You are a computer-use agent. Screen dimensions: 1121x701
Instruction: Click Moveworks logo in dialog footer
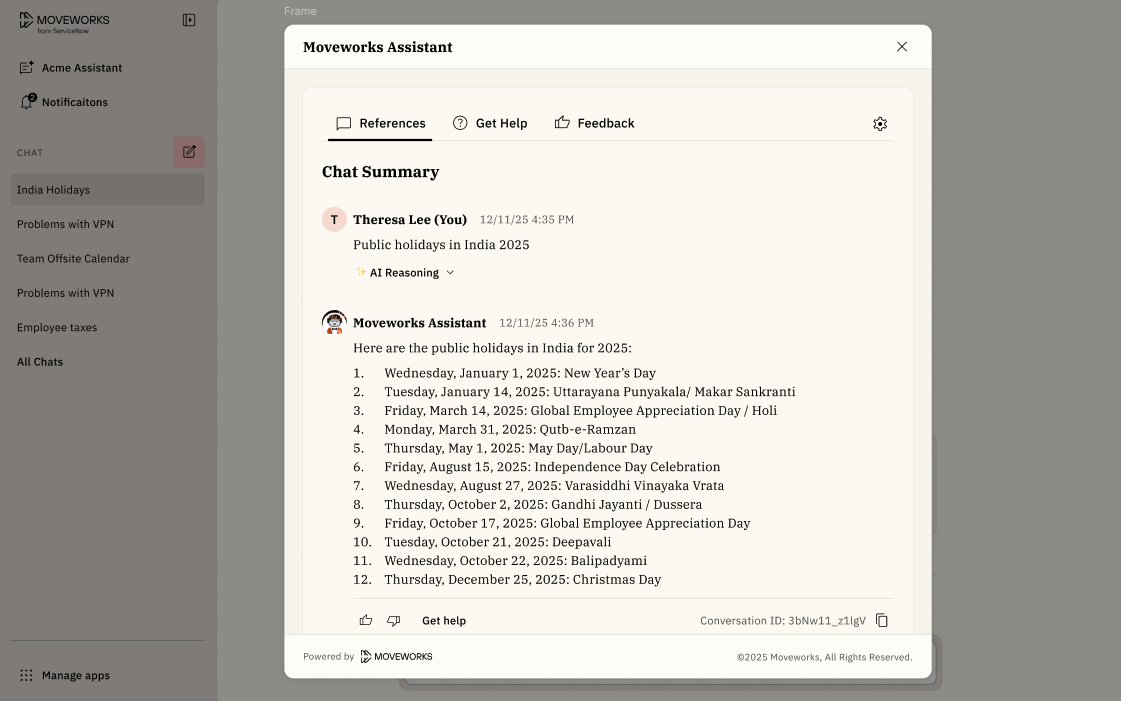pos(396,657)
